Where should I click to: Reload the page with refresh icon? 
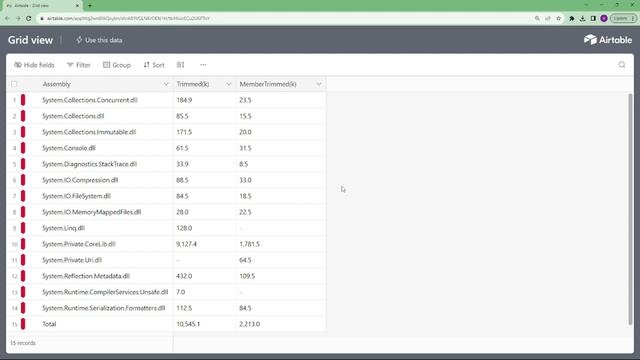(29, 18)
